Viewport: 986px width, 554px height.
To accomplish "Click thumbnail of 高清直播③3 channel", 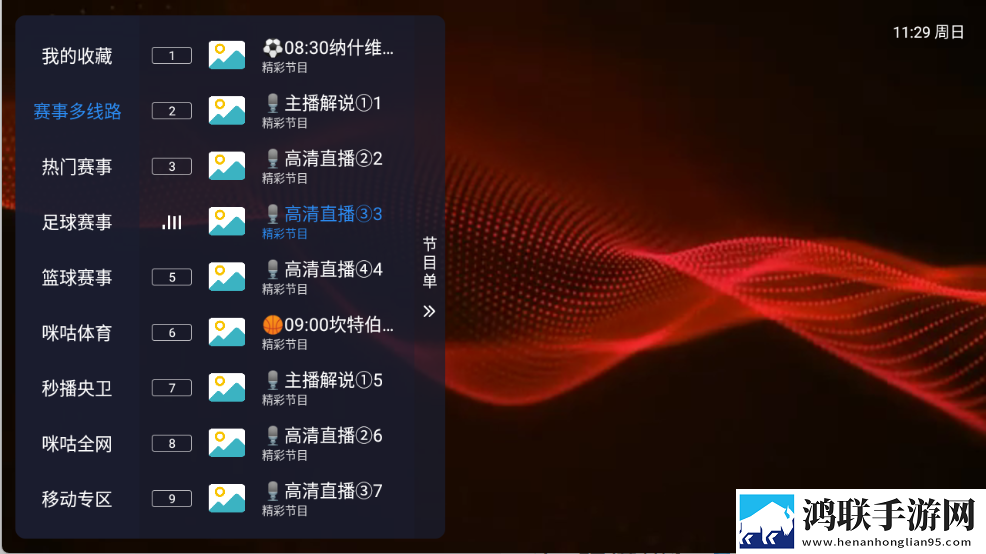I will tap(227, 221).
